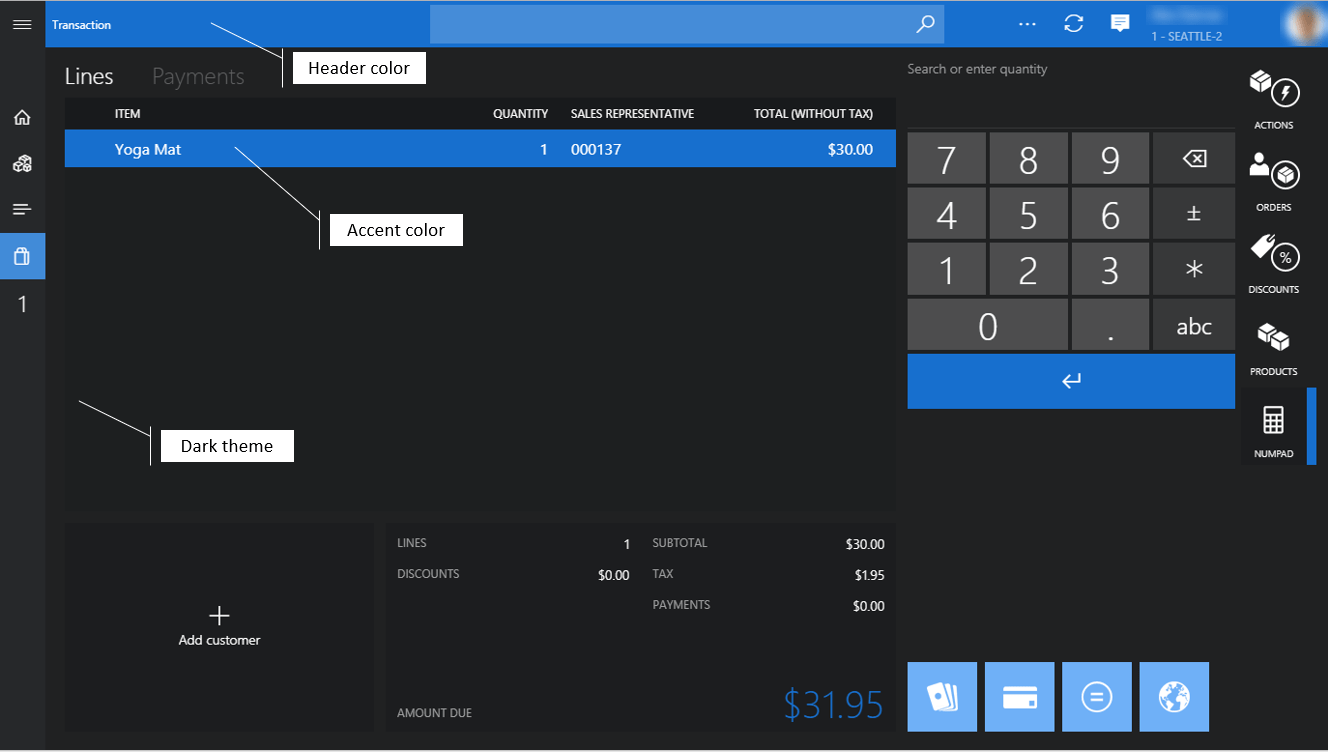Go to Home from the left sidebar
Screen dimensions: 1328x752
(x=22, y=117)
